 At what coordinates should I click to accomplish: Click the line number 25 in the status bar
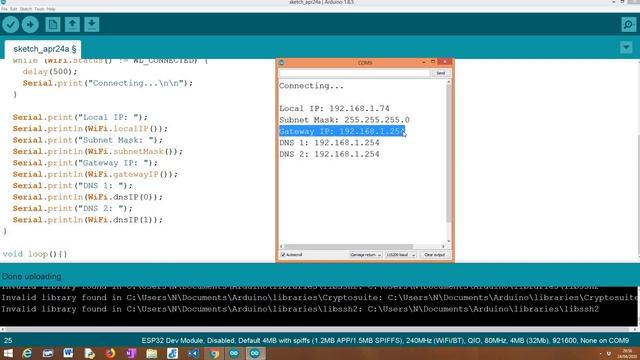click(8, 340)
